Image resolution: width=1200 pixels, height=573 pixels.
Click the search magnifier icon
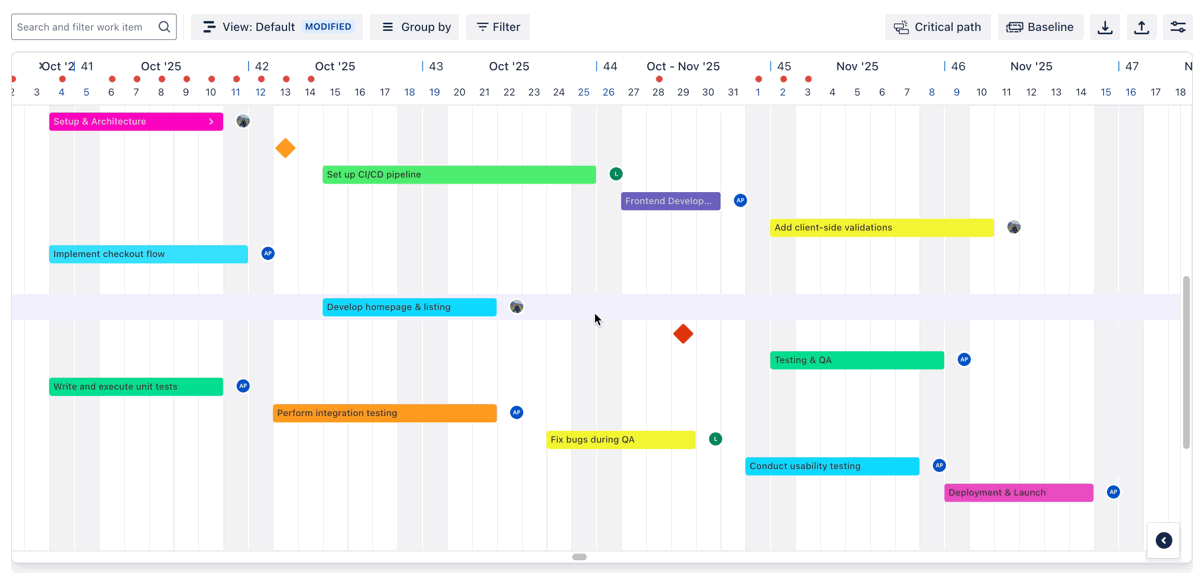click(164, 27)
